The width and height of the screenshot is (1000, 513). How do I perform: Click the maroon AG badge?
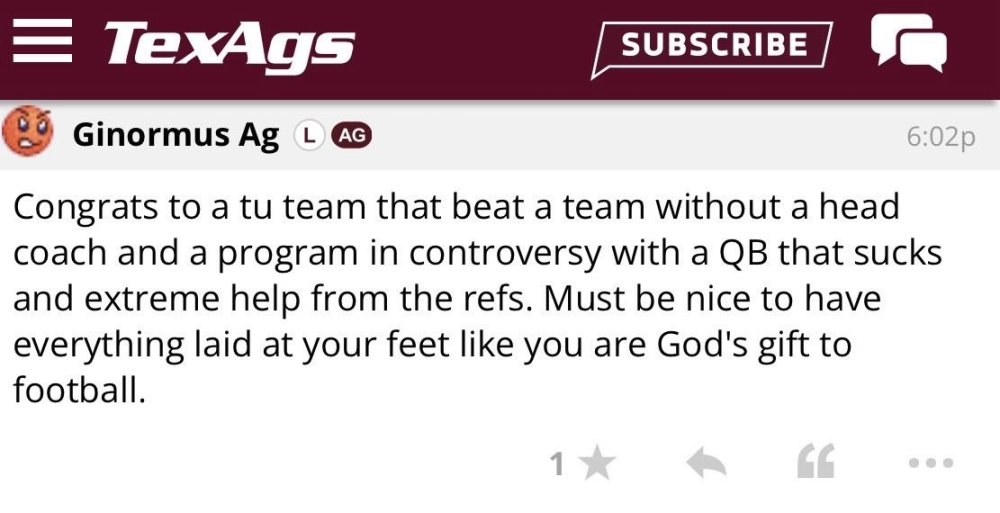351,135
